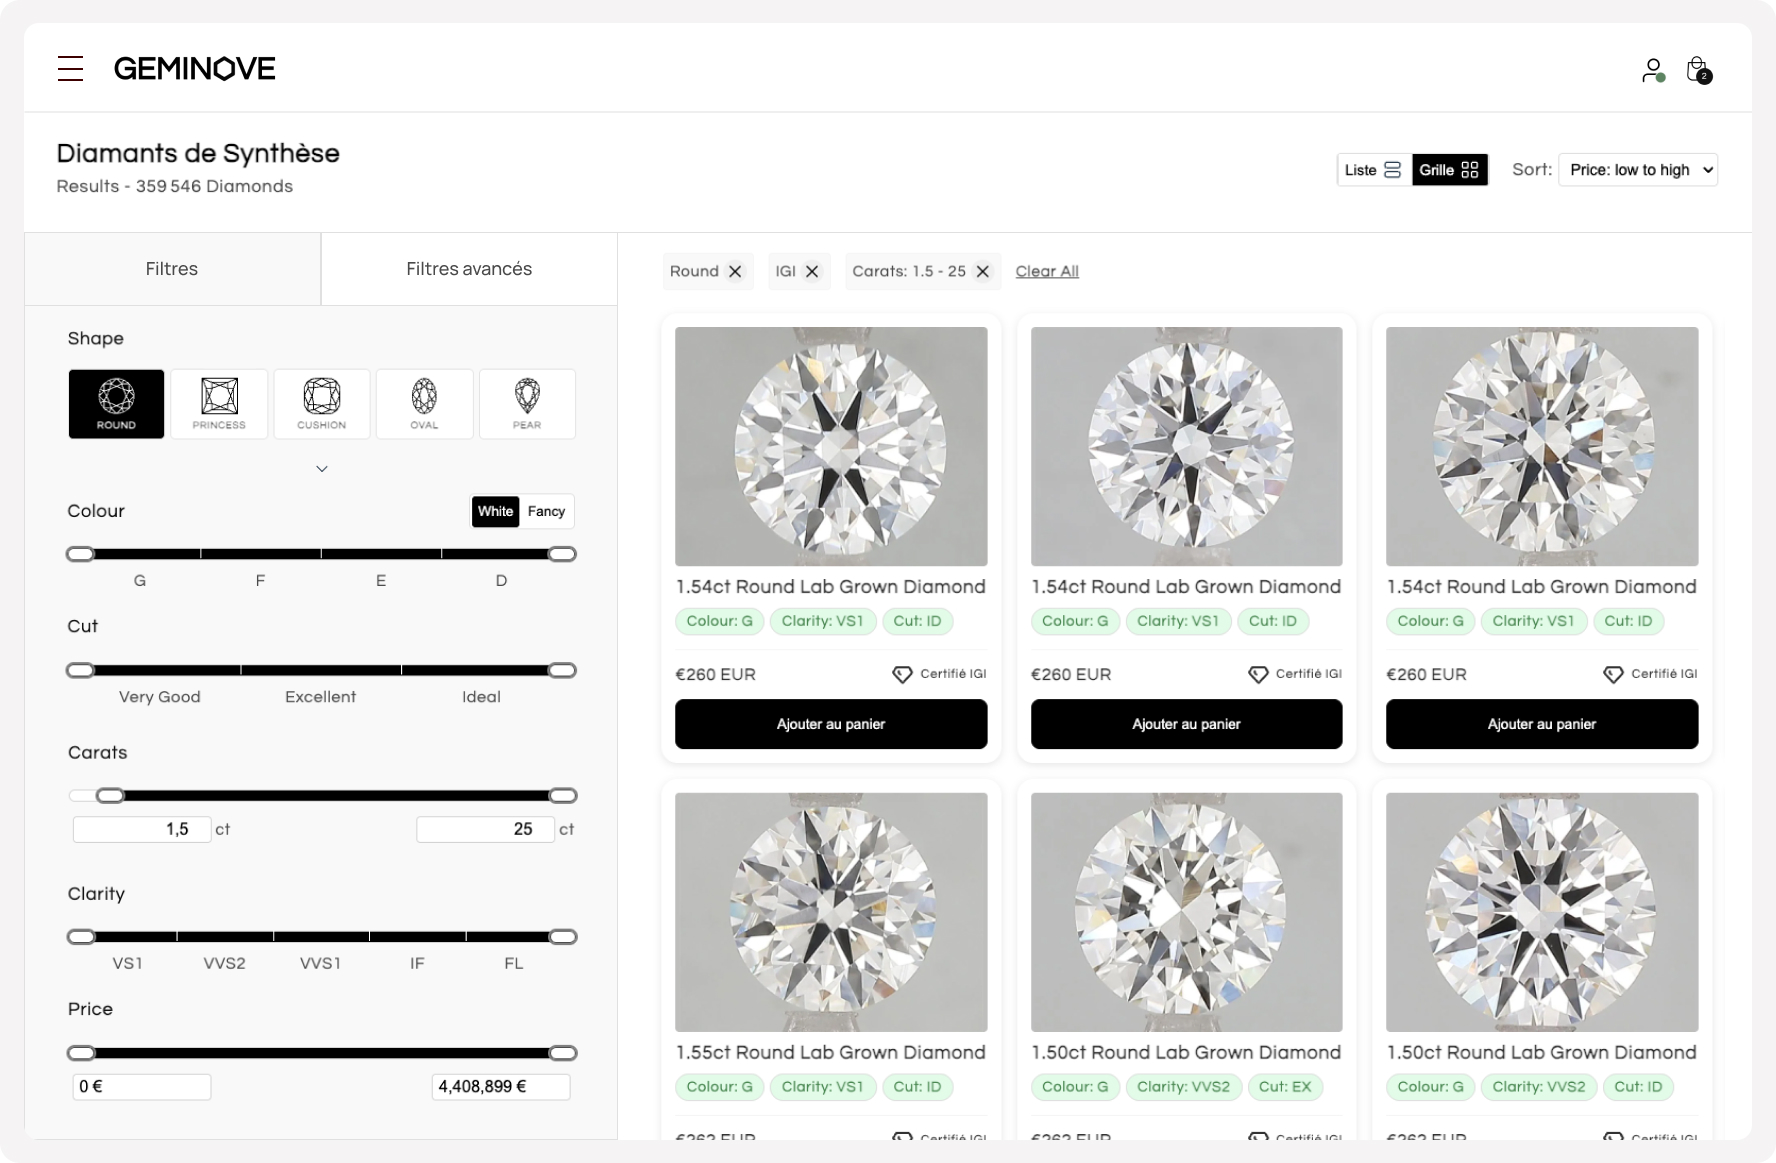Image resolution: width=1776 pixels, height=1163 pixels.
Task: Click the VVS1 clarity label
Action: pyautogui.click(x=320, y=963)
